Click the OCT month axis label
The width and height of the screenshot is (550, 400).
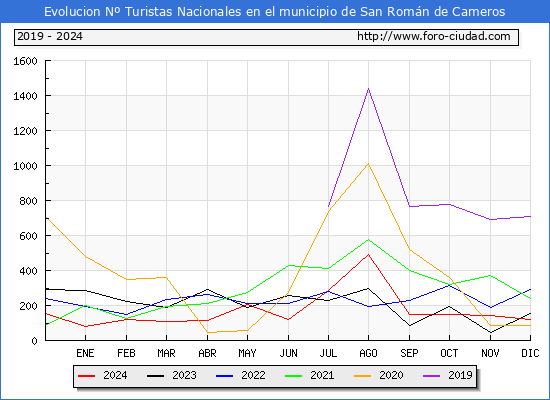[x=449, y=353]
